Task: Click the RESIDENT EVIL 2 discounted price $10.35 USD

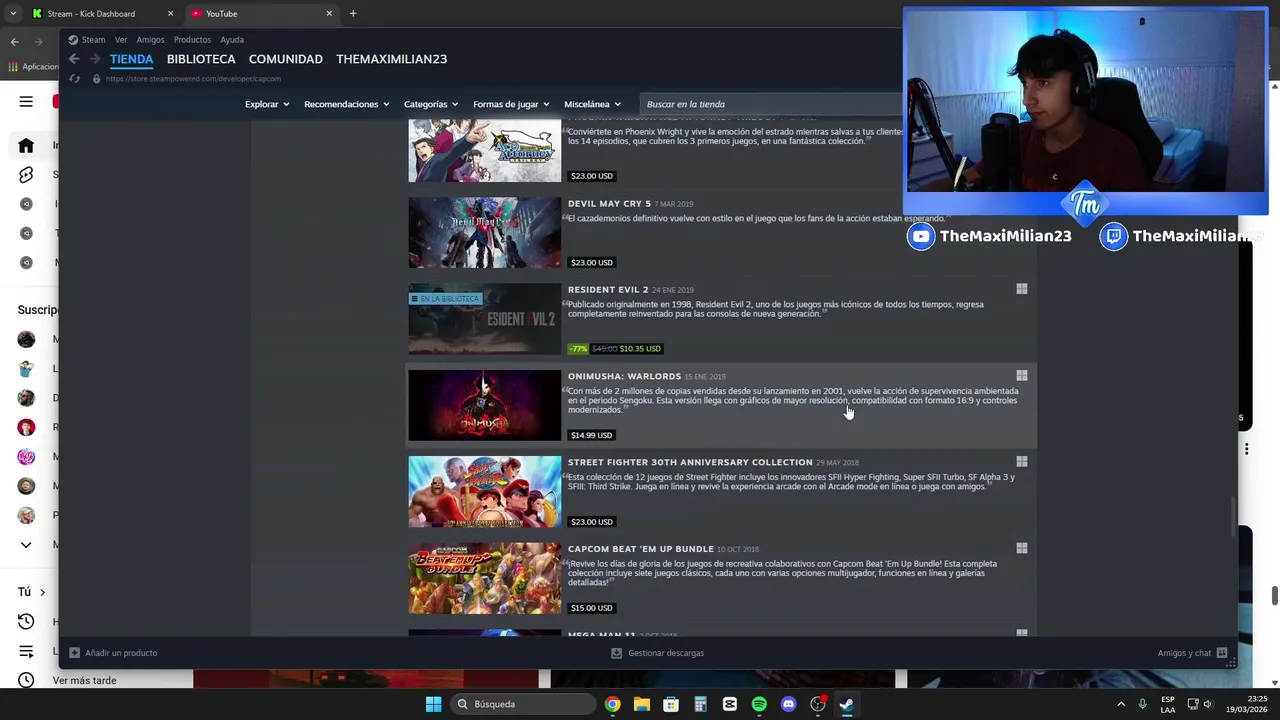Action: click(x=640, y=349)
